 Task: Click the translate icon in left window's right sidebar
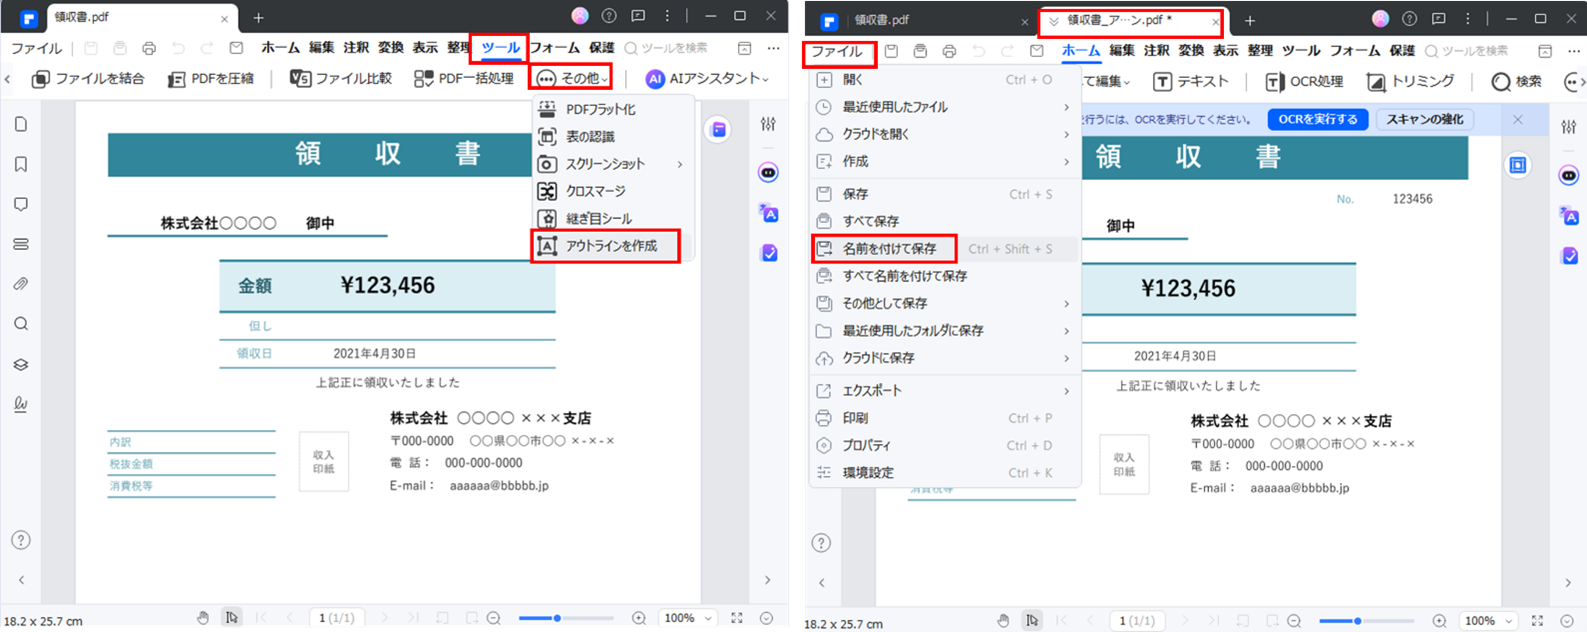point(768,213)
